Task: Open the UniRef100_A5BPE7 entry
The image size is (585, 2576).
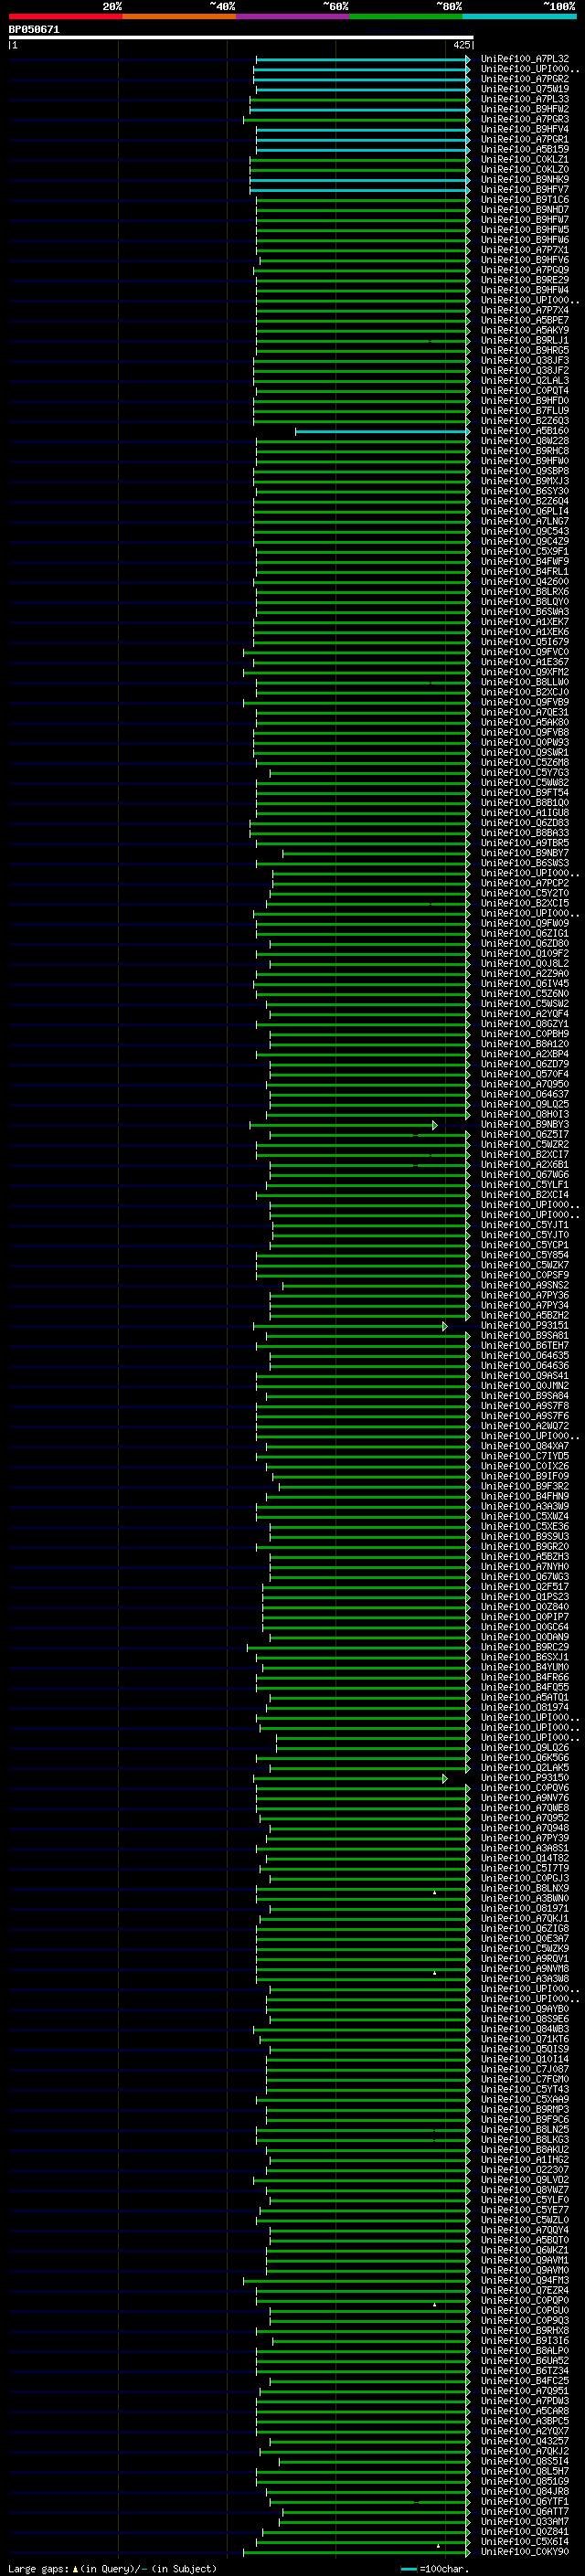Action: click(525, 320)
